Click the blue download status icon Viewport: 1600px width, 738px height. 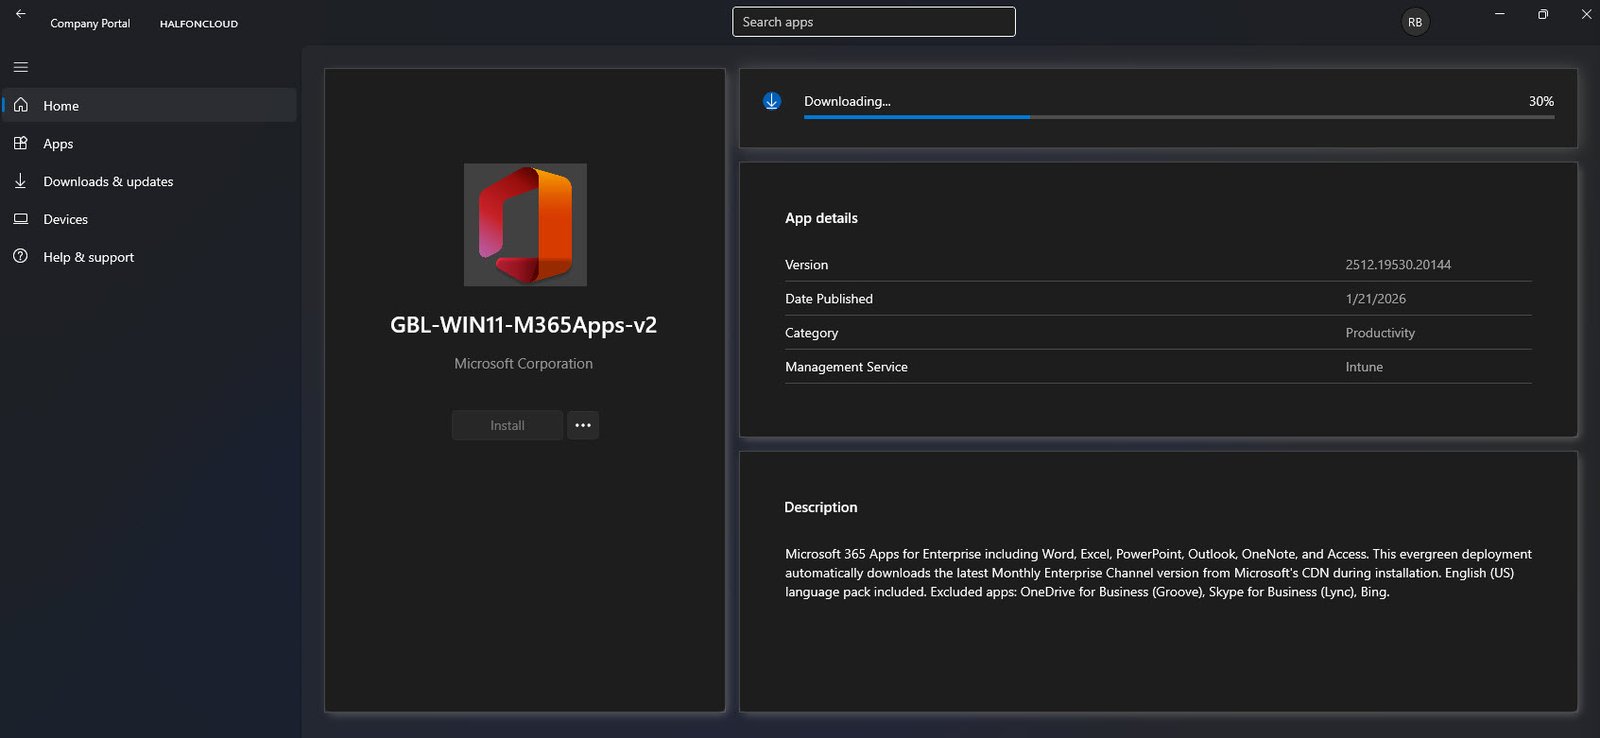pos(772,101)
